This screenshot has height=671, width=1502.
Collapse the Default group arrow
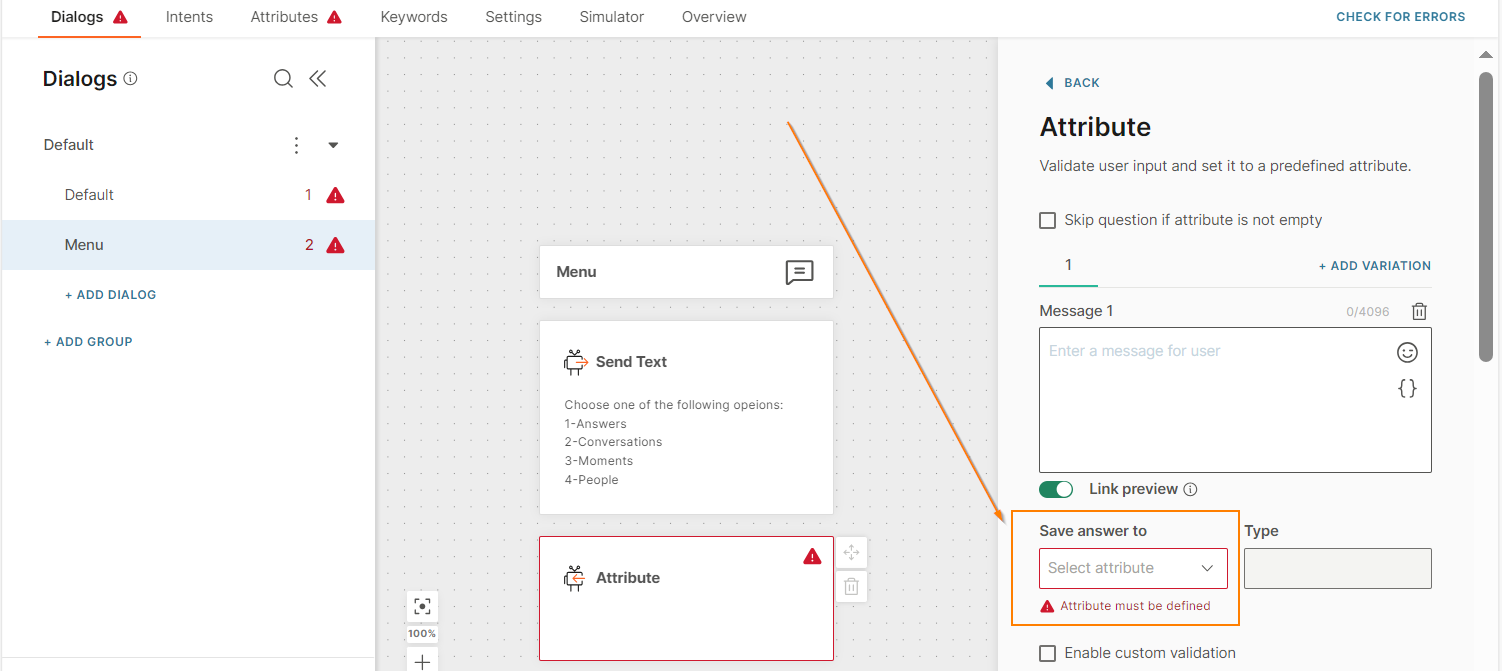(334, 145)
